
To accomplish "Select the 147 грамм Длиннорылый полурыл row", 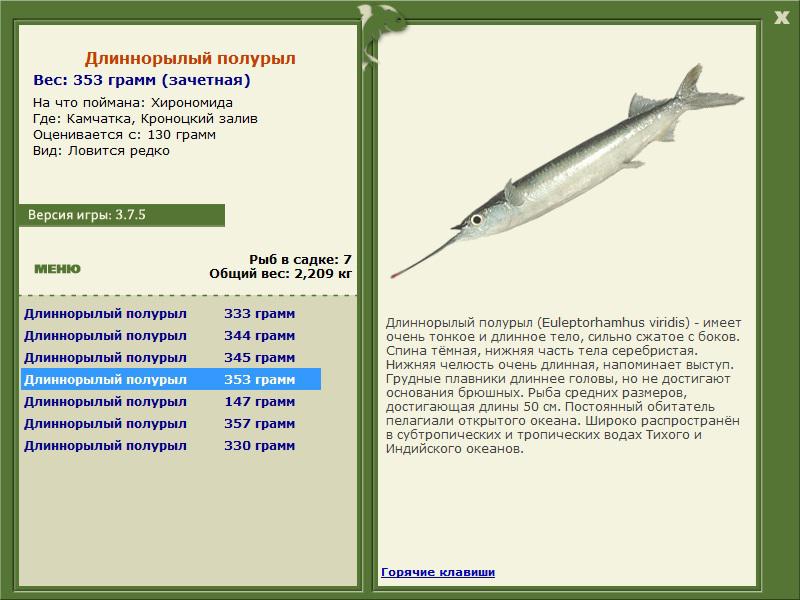I will coord(171,402).
